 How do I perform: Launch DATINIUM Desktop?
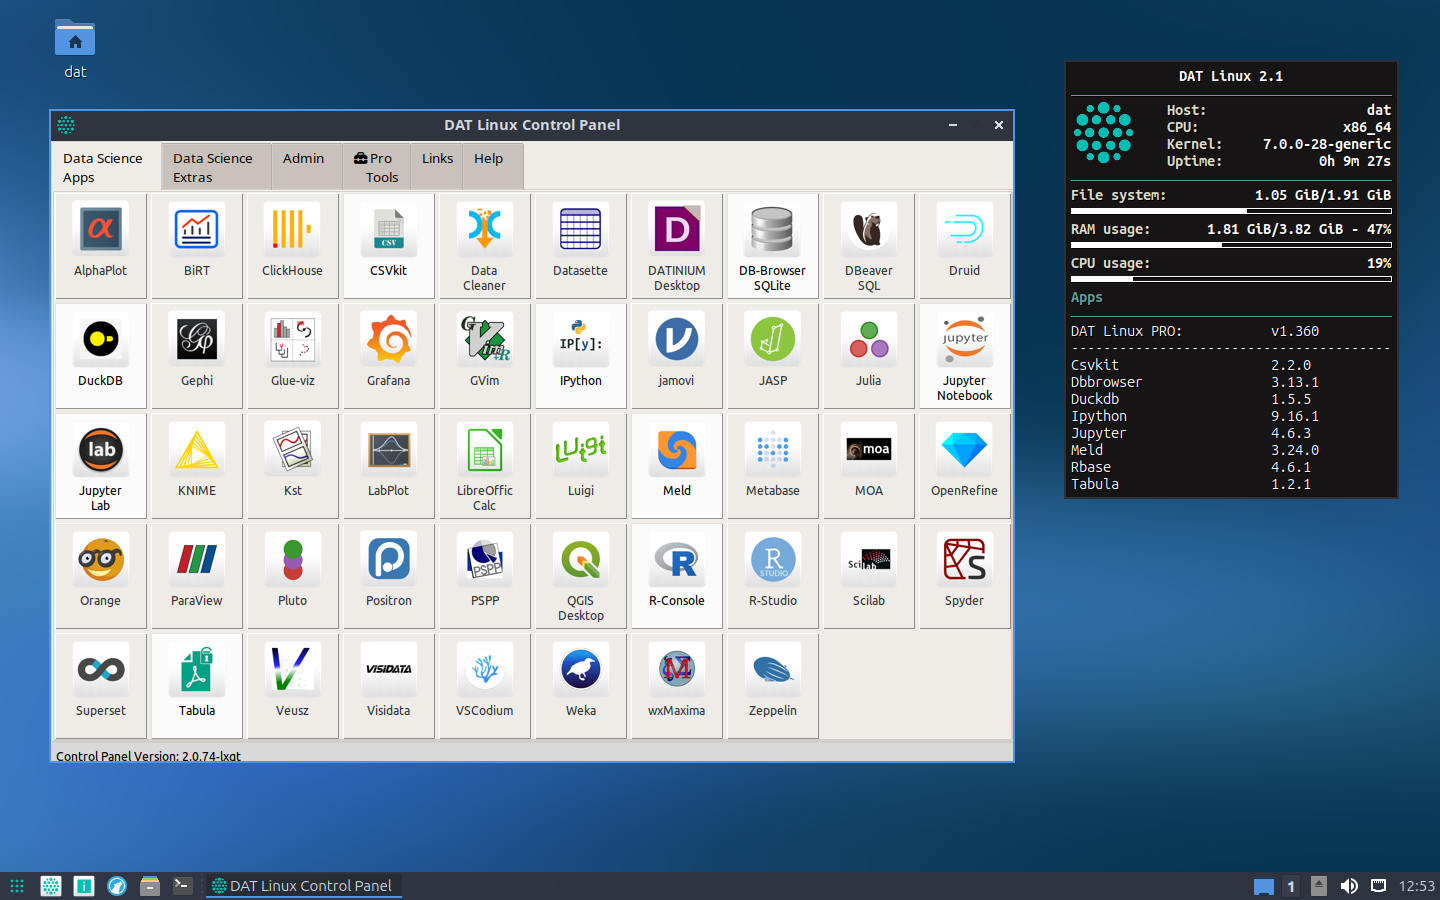(677, 246)
